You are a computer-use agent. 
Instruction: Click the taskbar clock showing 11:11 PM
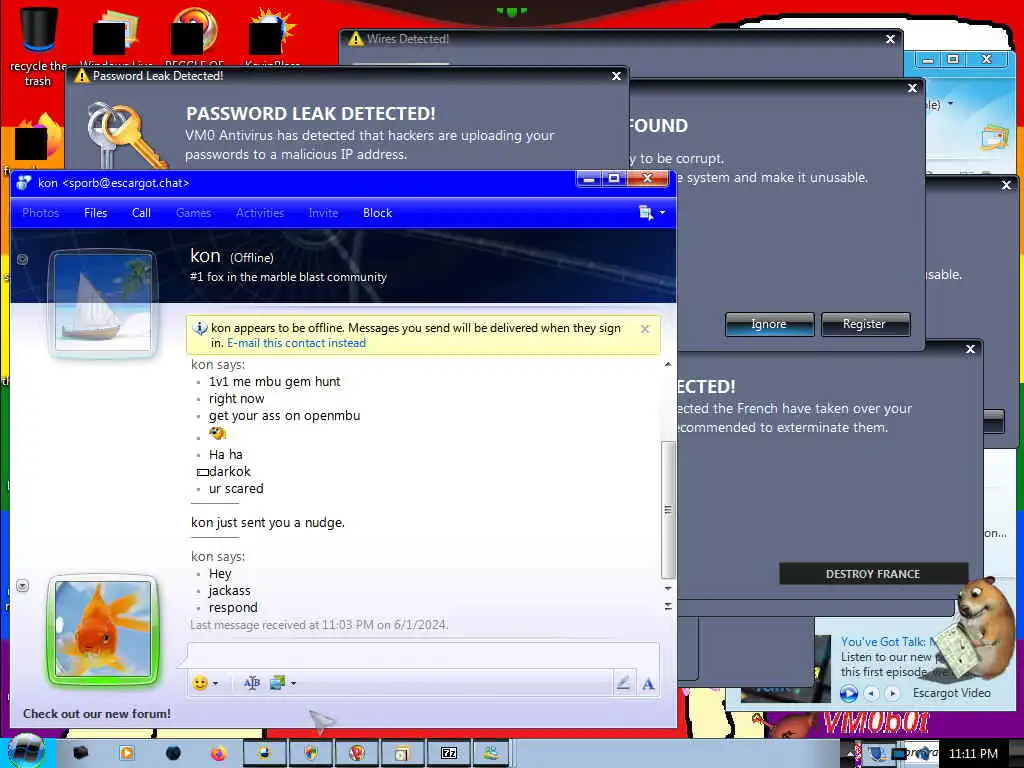pos(972,754)
